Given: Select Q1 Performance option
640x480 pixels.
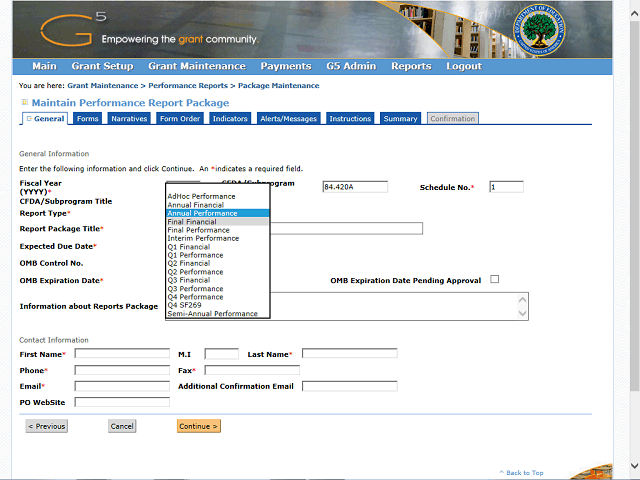Looking at the screenshot, I should (x=218, y=255).
